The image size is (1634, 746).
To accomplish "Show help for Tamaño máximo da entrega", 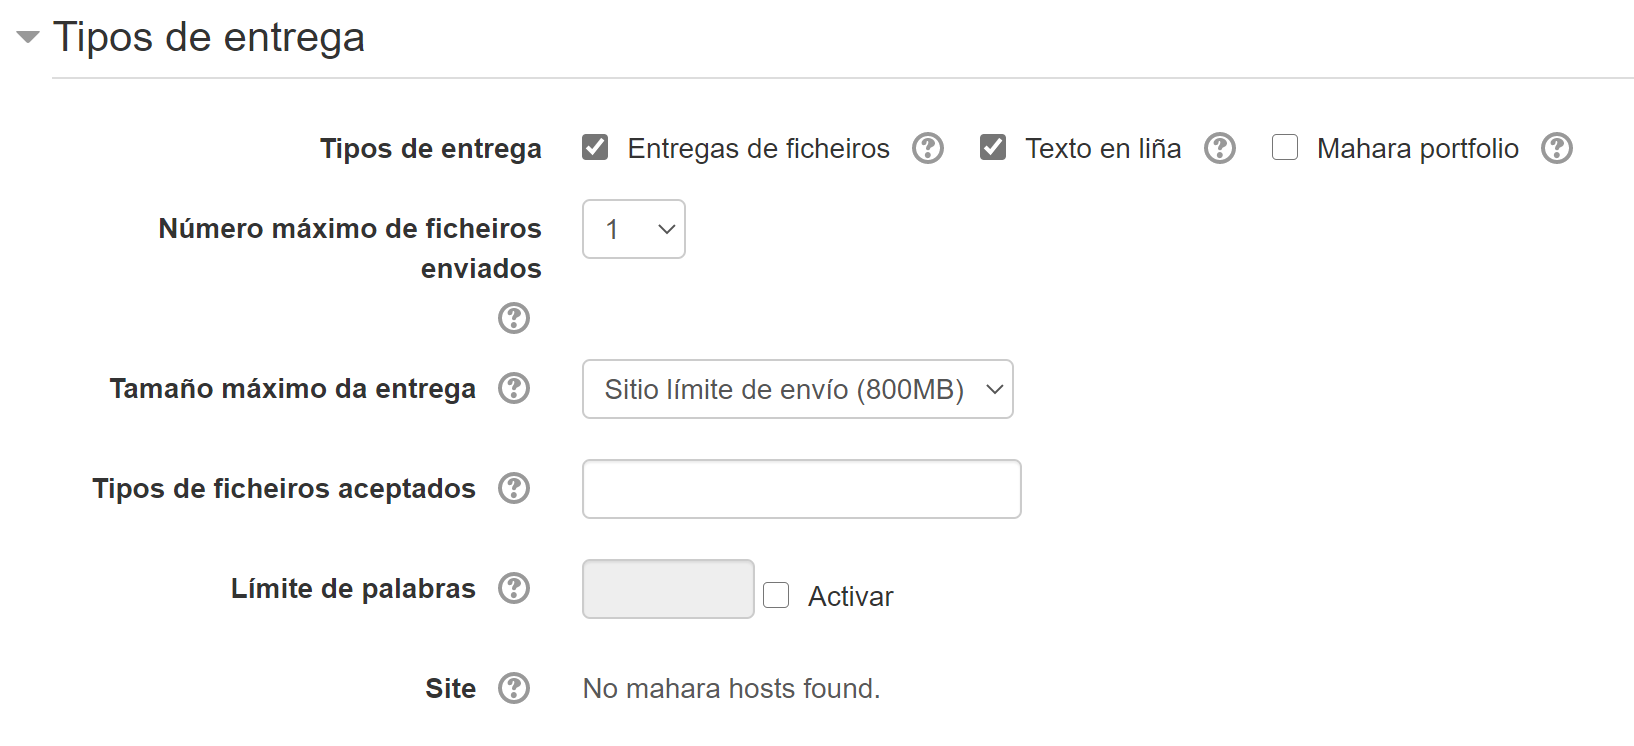I will 514,388.
